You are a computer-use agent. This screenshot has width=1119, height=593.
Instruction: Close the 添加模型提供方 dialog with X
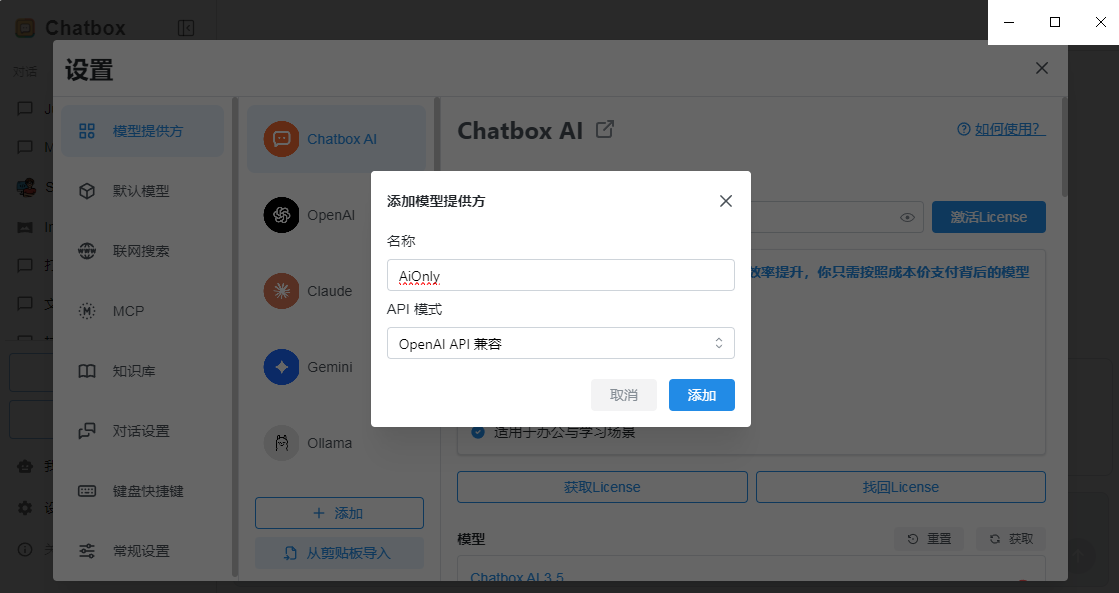click(726, 201)
